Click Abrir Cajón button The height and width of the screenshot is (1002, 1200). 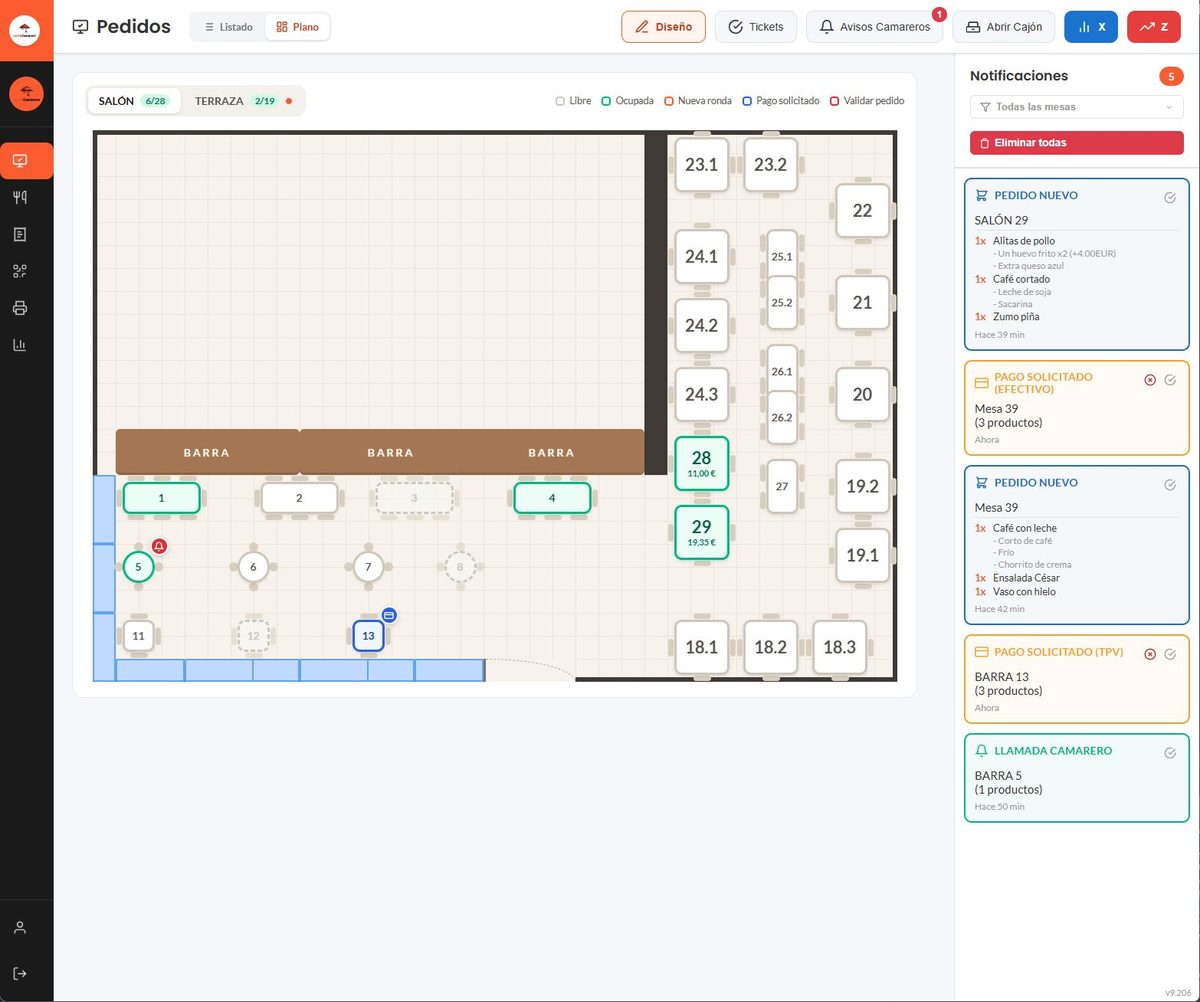click(1003, 27)
